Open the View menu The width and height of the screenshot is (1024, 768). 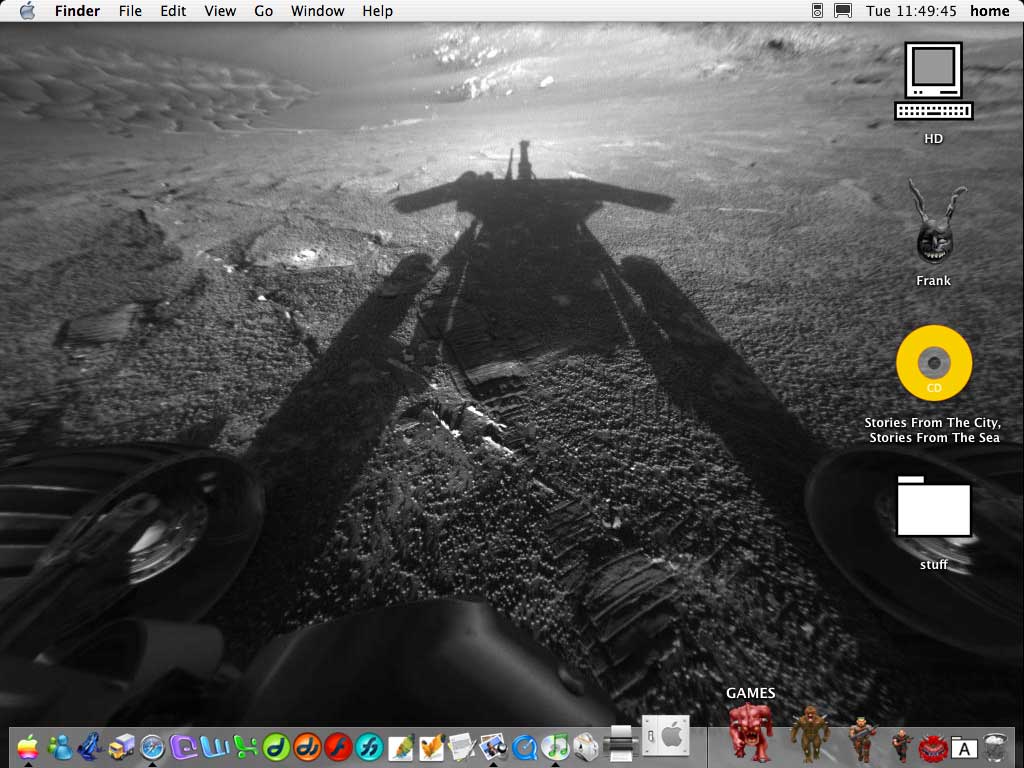point(220,11)
